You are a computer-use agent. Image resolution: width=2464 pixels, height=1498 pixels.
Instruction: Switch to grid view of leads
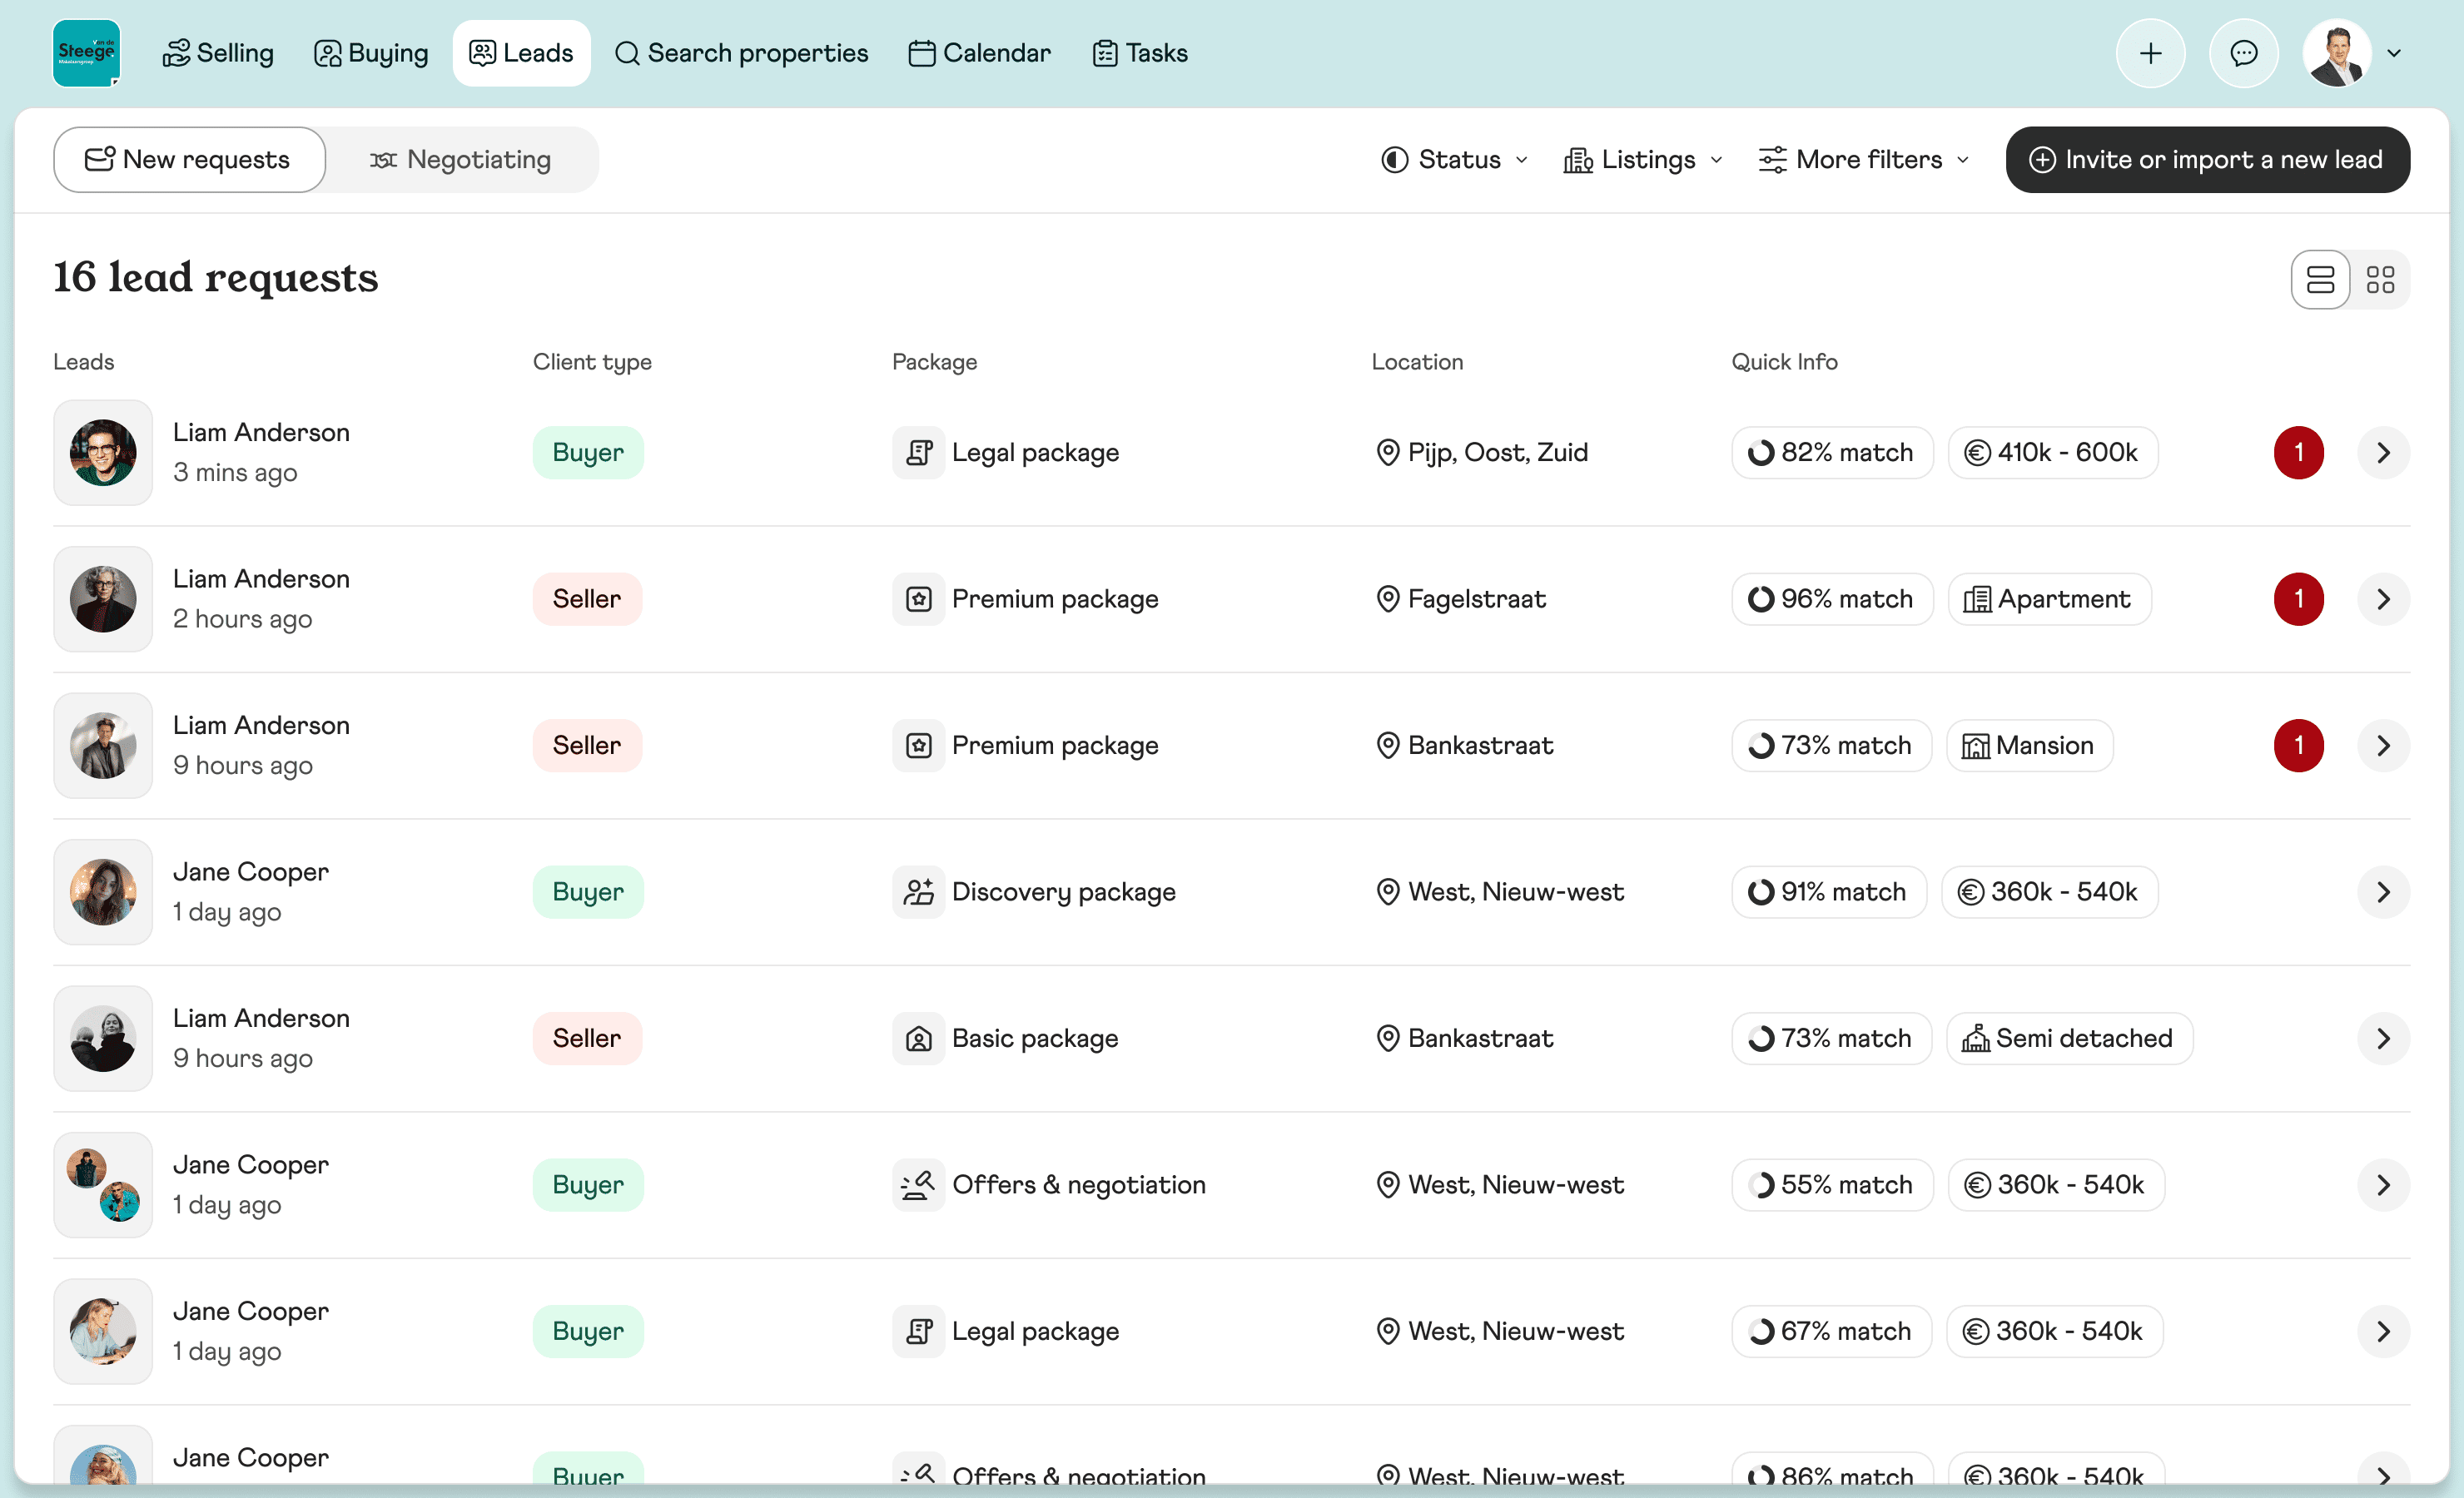pyautogui.click(x=2382, y=279)
